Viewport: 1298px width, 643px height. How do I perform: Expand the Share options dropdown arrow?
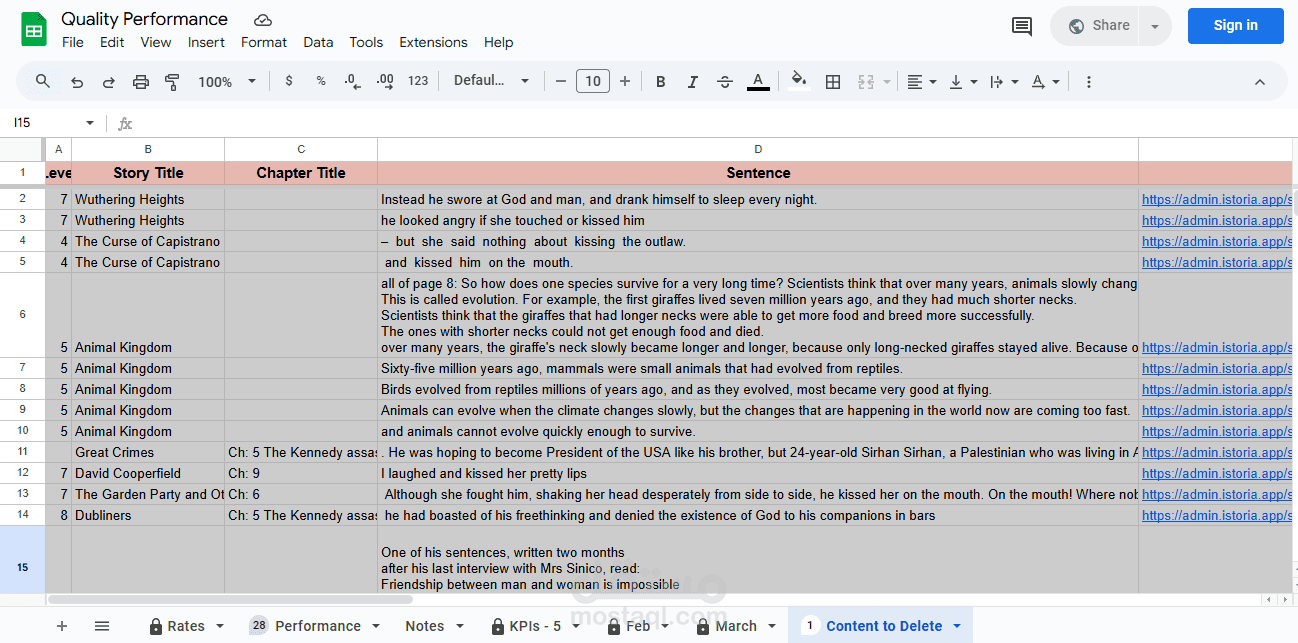1155,26
